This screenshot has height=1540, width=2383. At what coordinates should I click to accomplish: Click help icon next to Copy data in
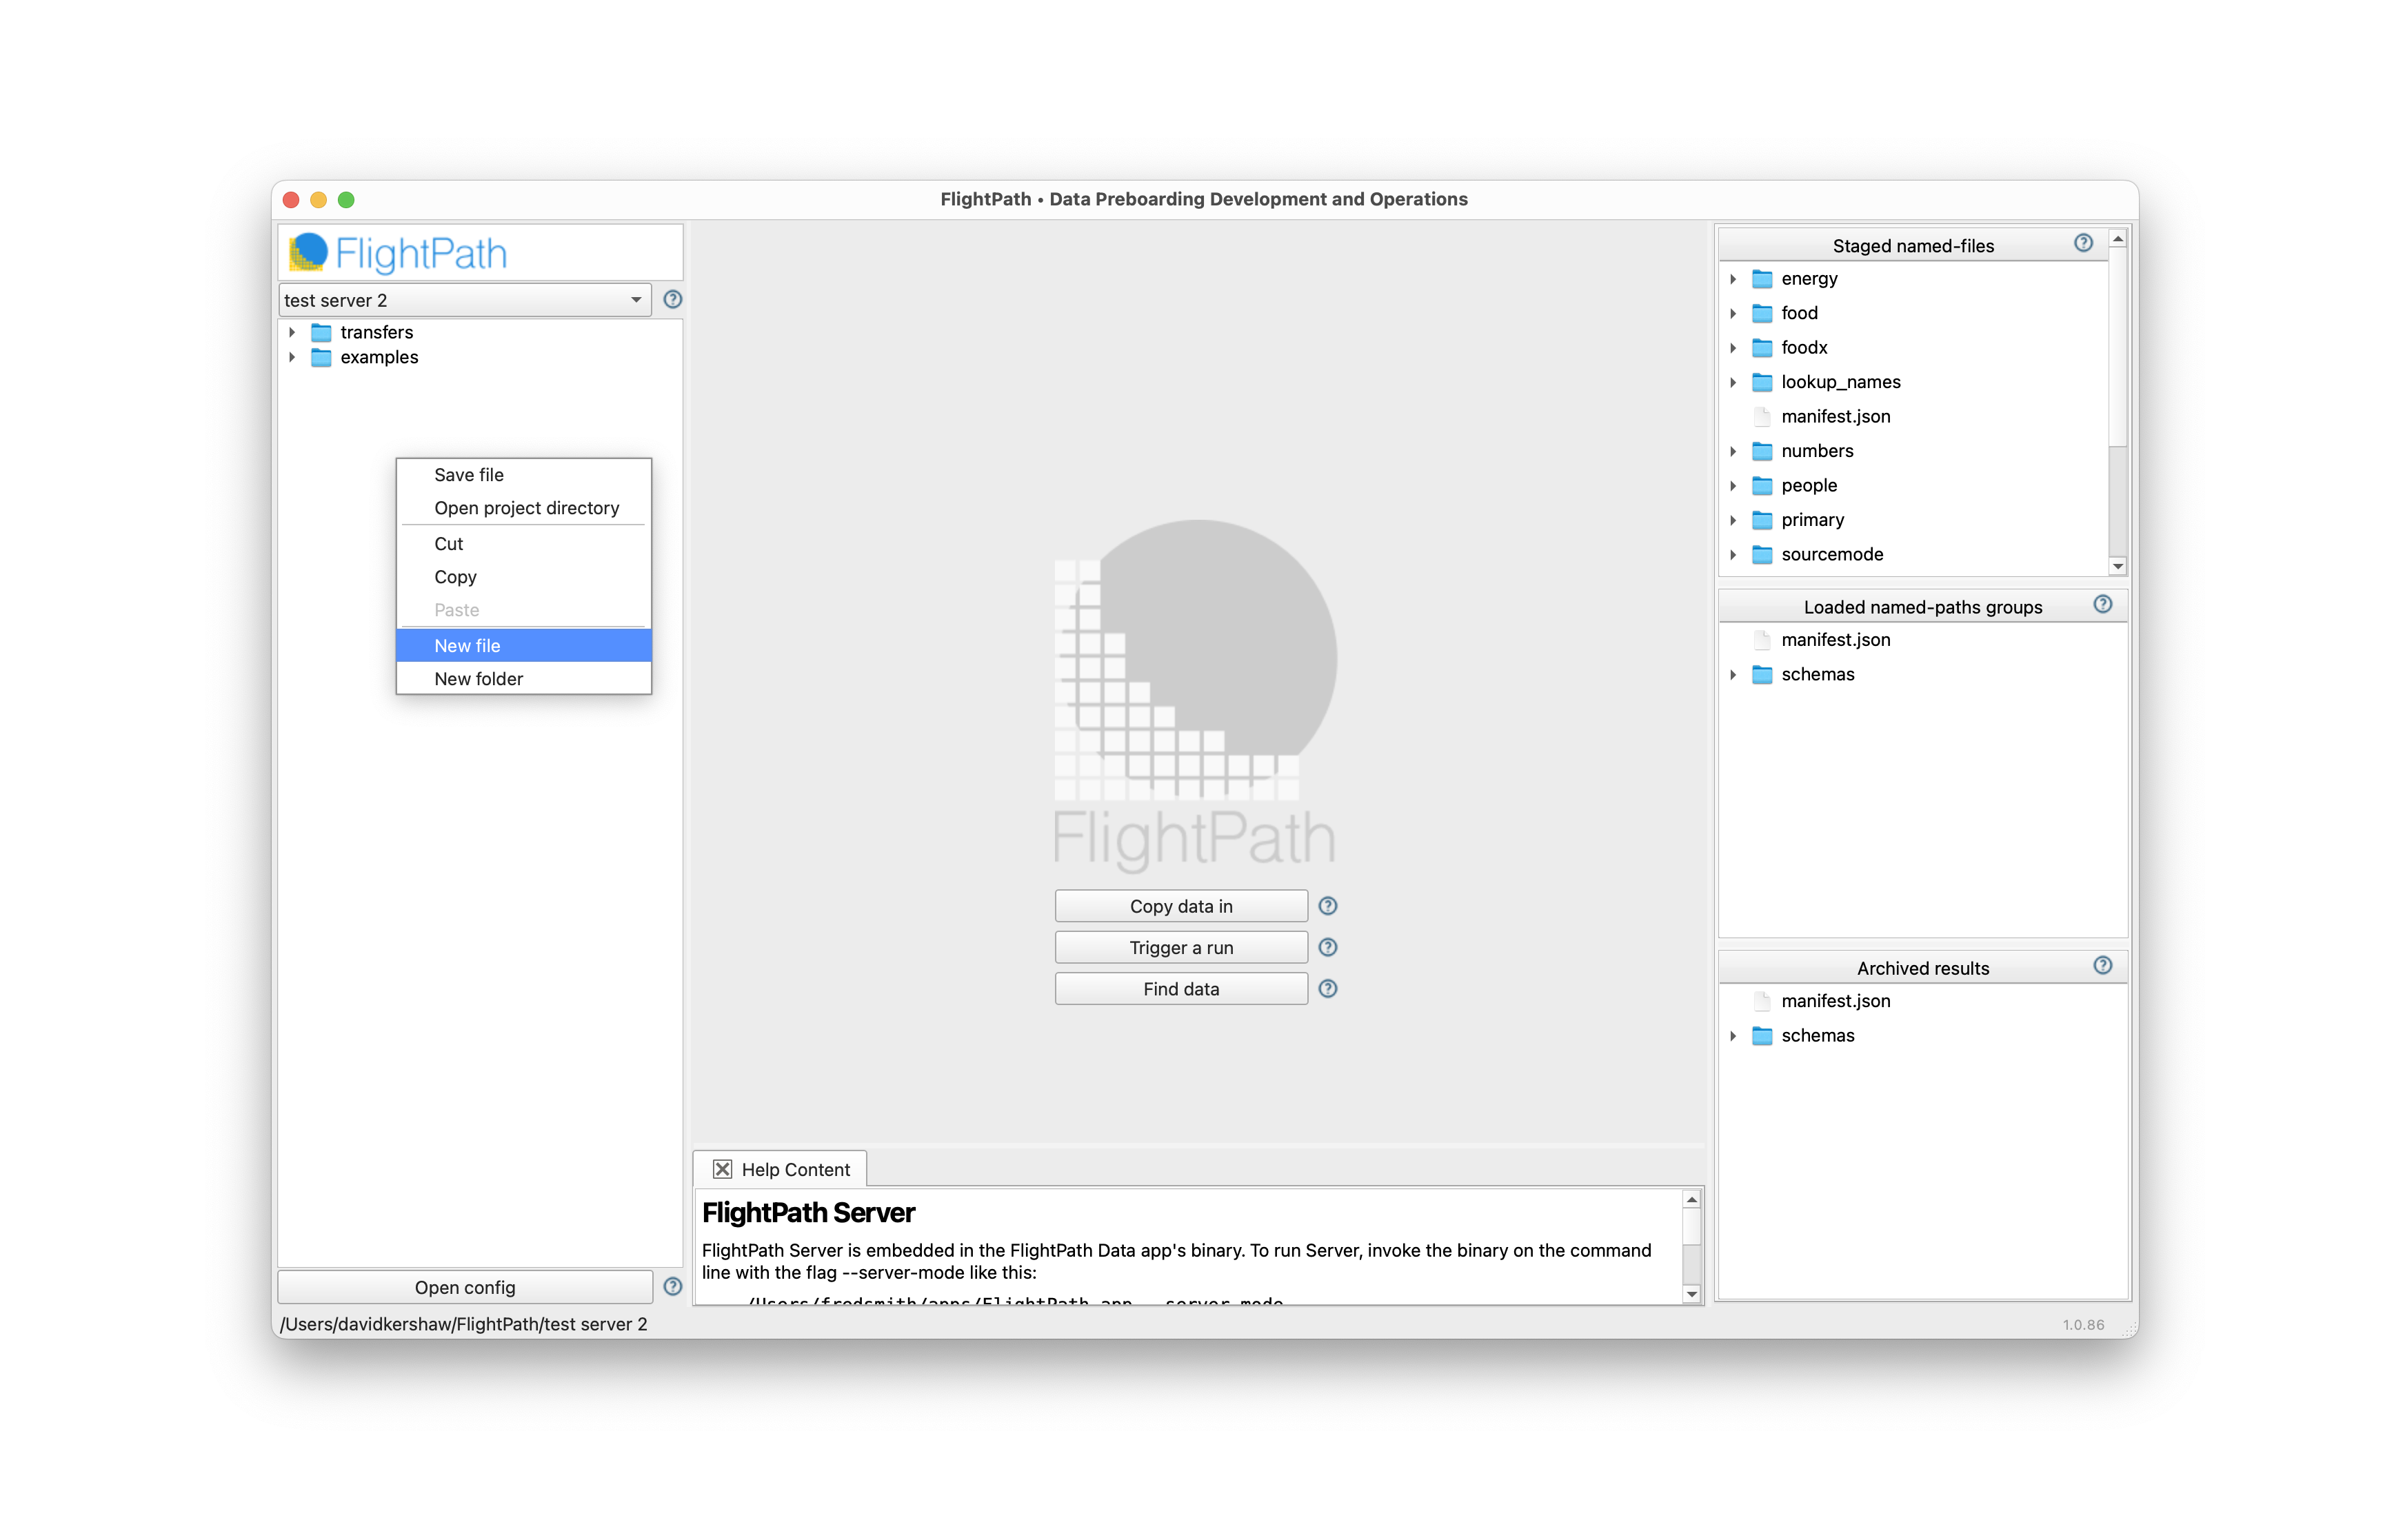click(x=1327, y=906)
